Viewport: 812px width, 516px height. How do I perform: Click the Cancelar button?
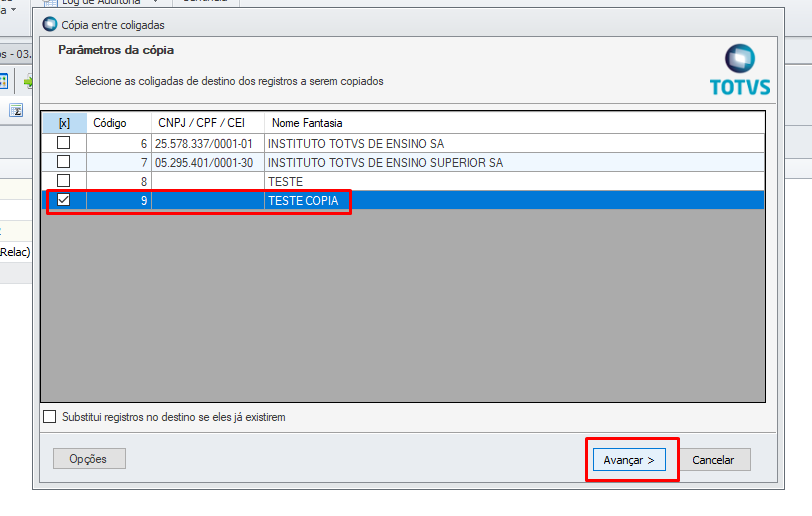click(713, 460)
